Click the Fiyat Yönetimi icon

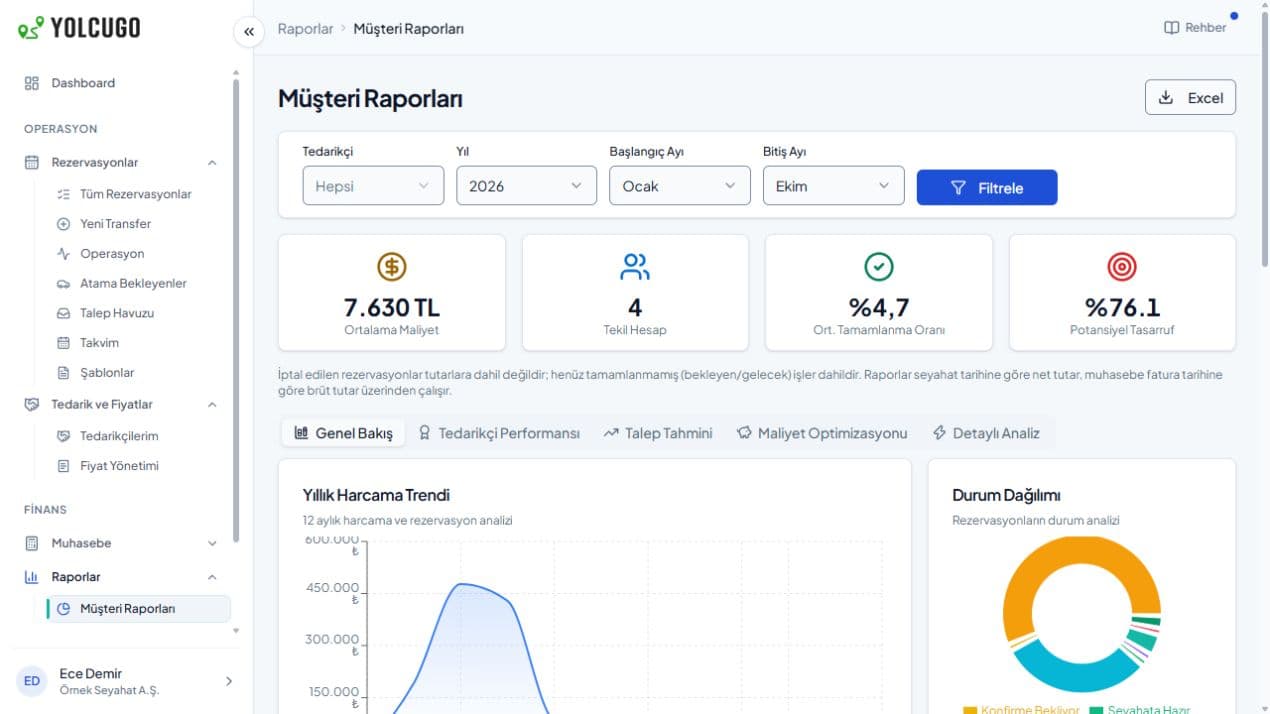coord(63,466)
